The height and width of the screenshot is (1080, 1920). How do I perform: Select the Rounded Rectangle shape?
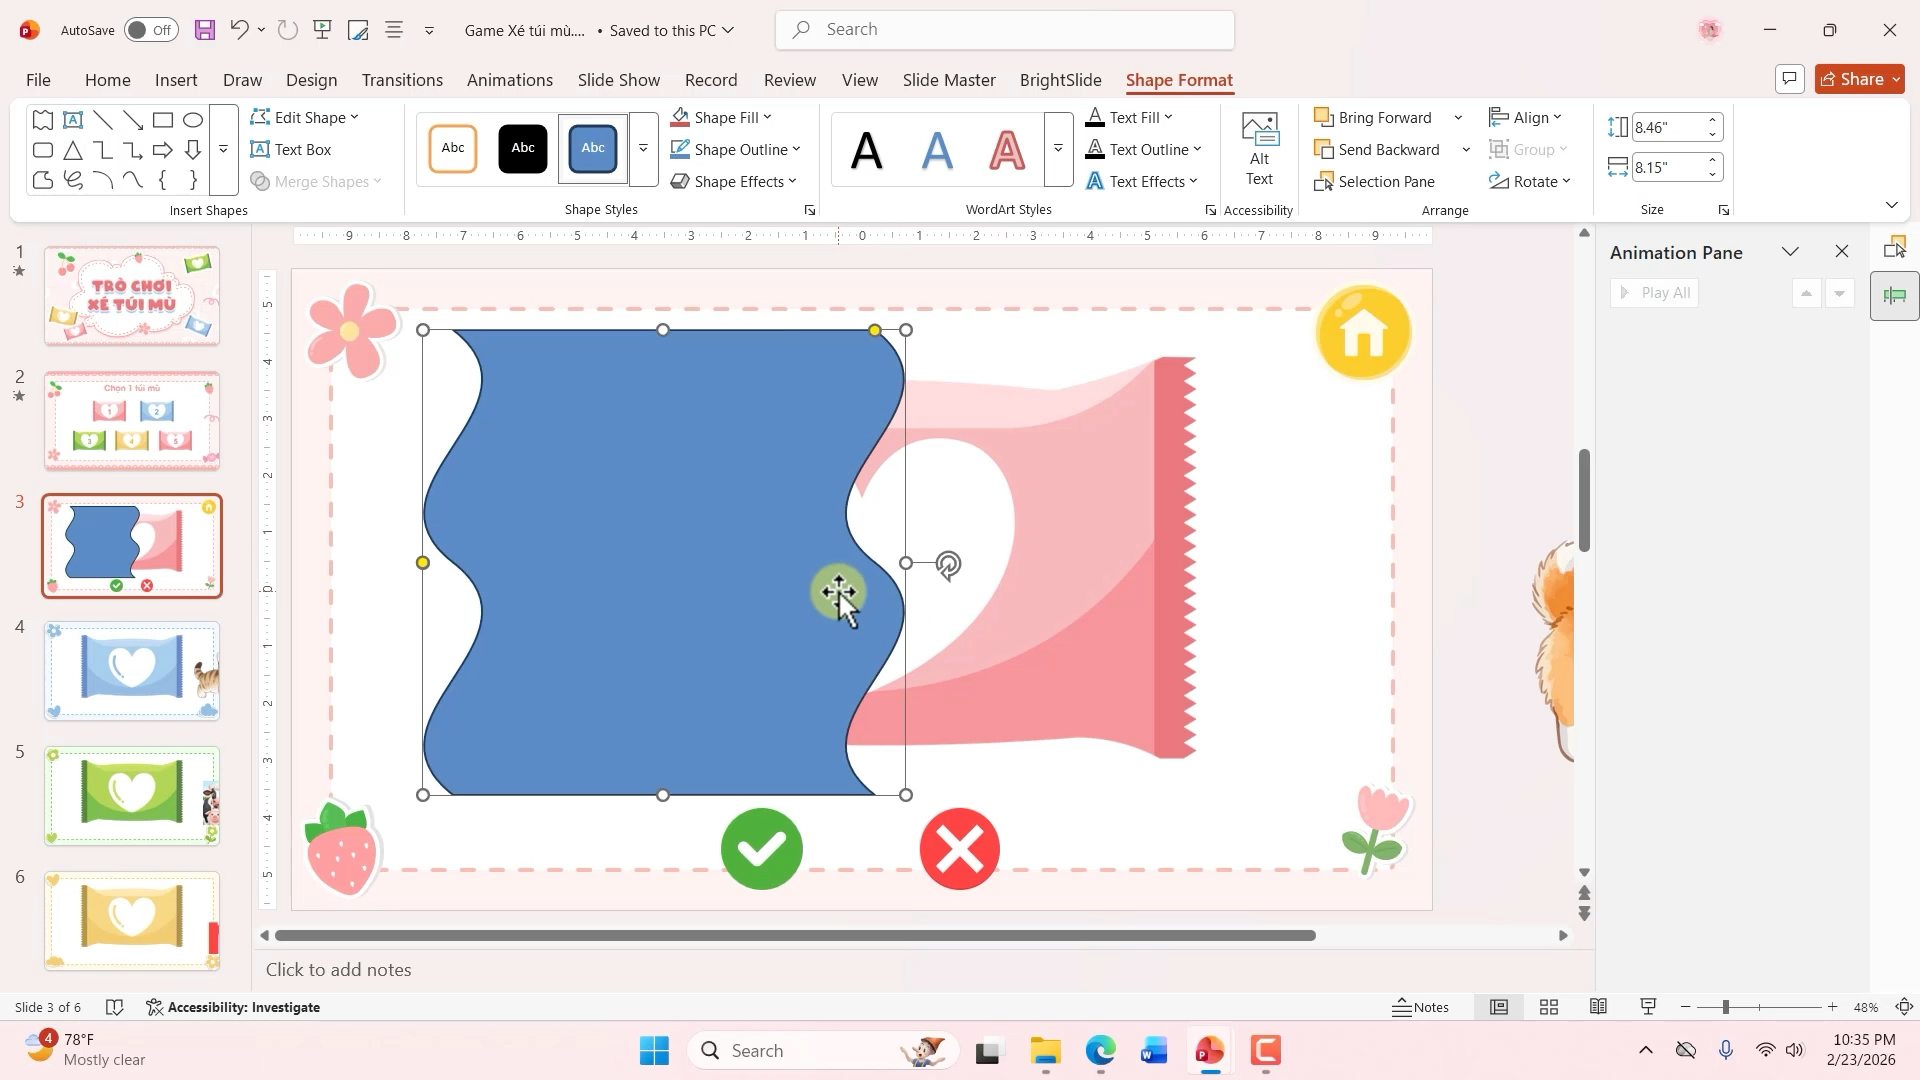click(42, 150)
